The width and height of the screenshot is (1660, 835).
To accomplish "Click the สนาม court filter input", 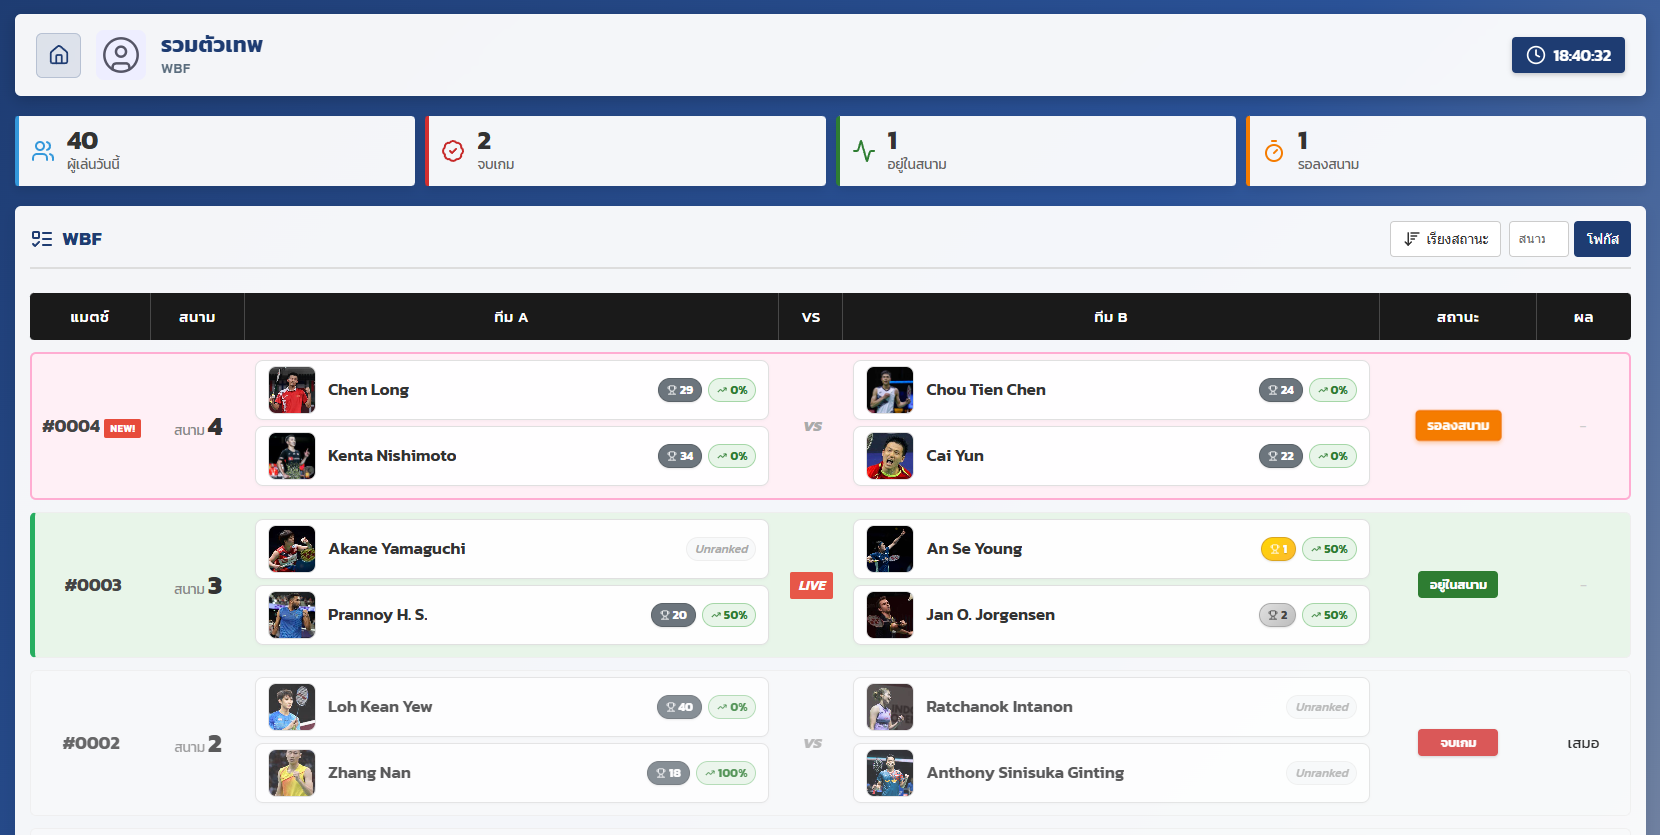I will 1538,239.
